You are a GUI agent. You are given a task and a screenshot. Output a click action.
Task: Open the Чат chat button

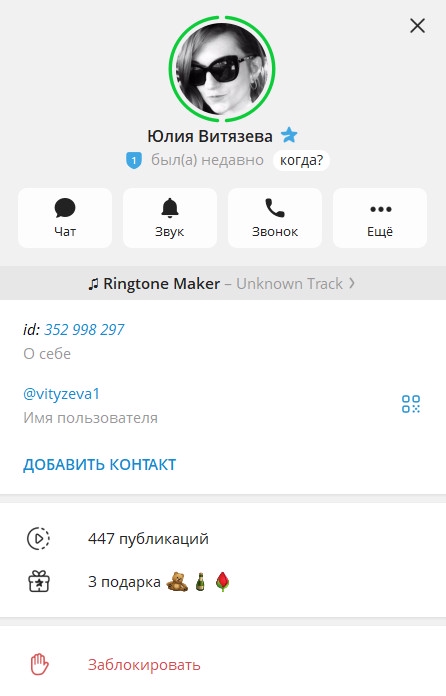pyautogui.click(x=65, y=218)
